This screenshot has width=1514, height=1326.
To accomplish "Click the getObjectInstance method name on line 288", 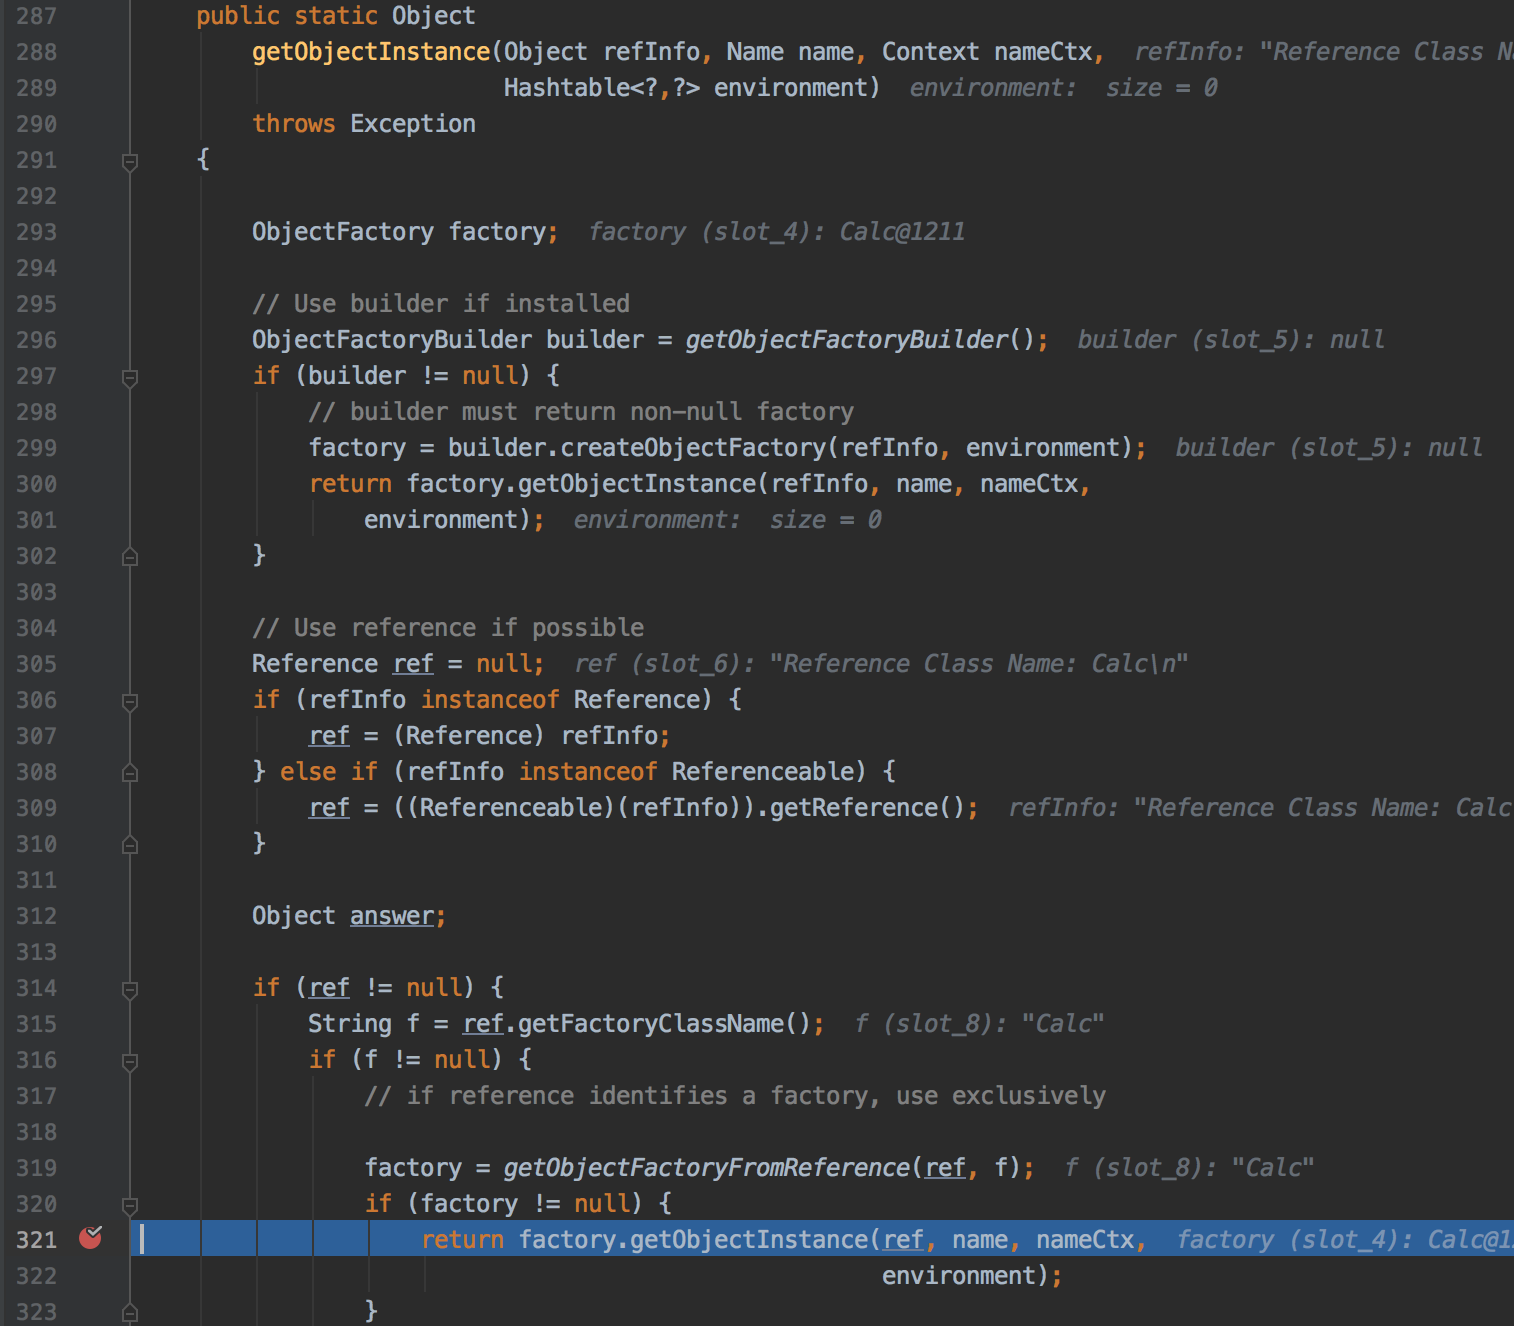I will coord(371,52).
